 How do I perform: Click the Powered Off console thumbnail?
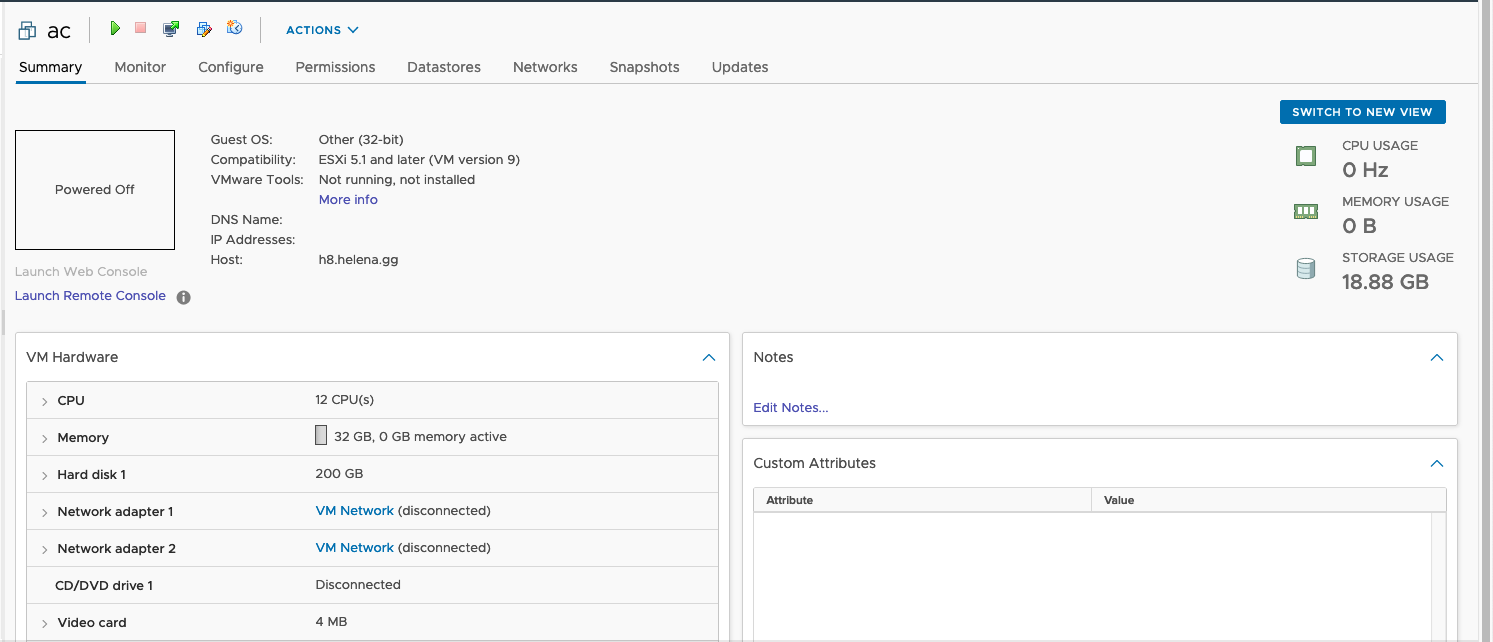95,190
